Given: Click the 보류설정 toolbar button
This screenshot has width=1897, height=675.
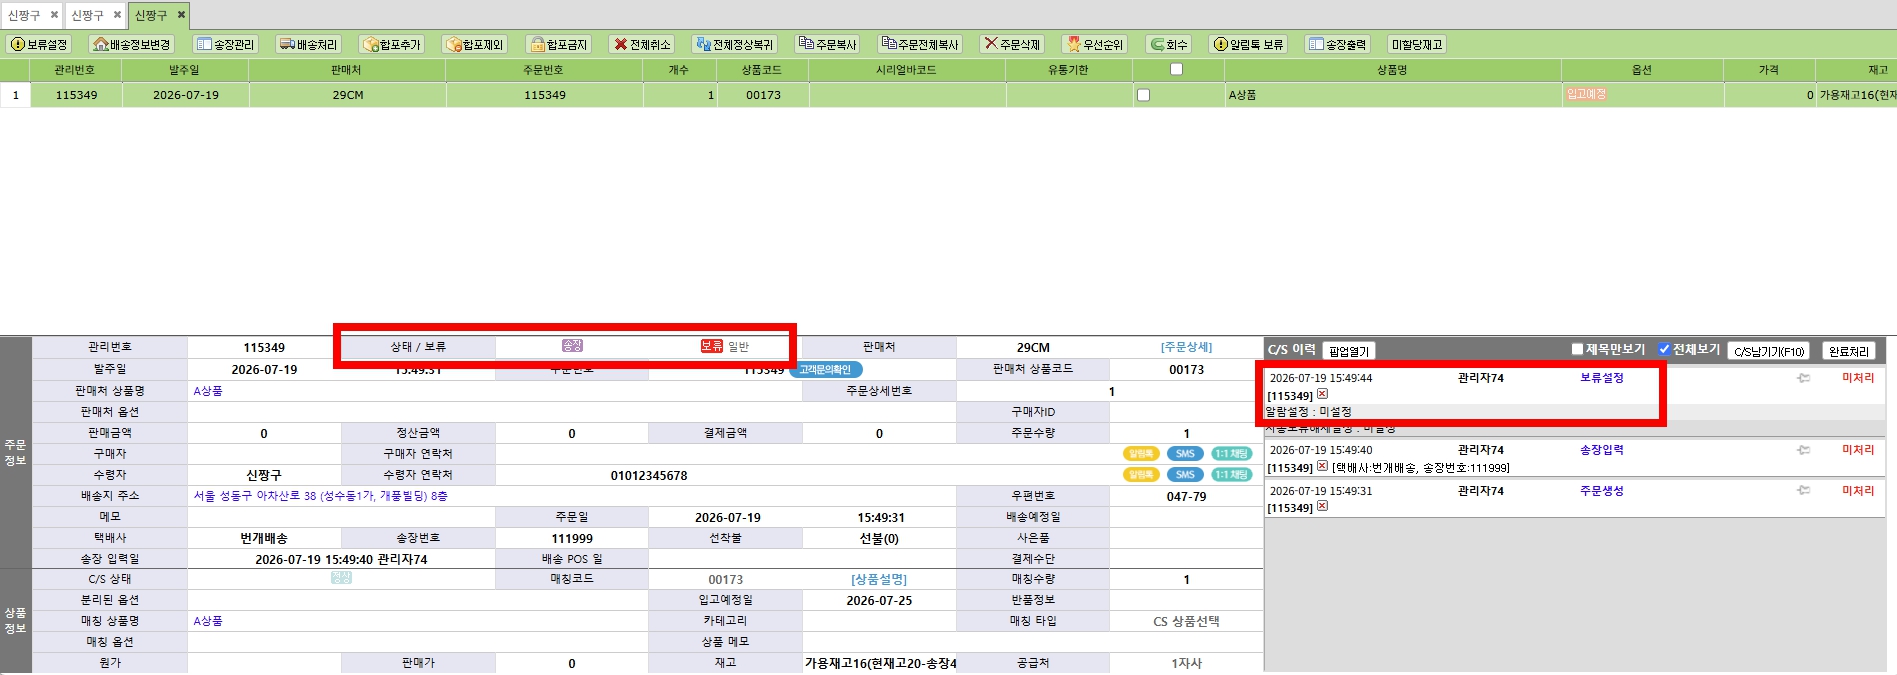Looking at the screenshot, I should [39, 44].
